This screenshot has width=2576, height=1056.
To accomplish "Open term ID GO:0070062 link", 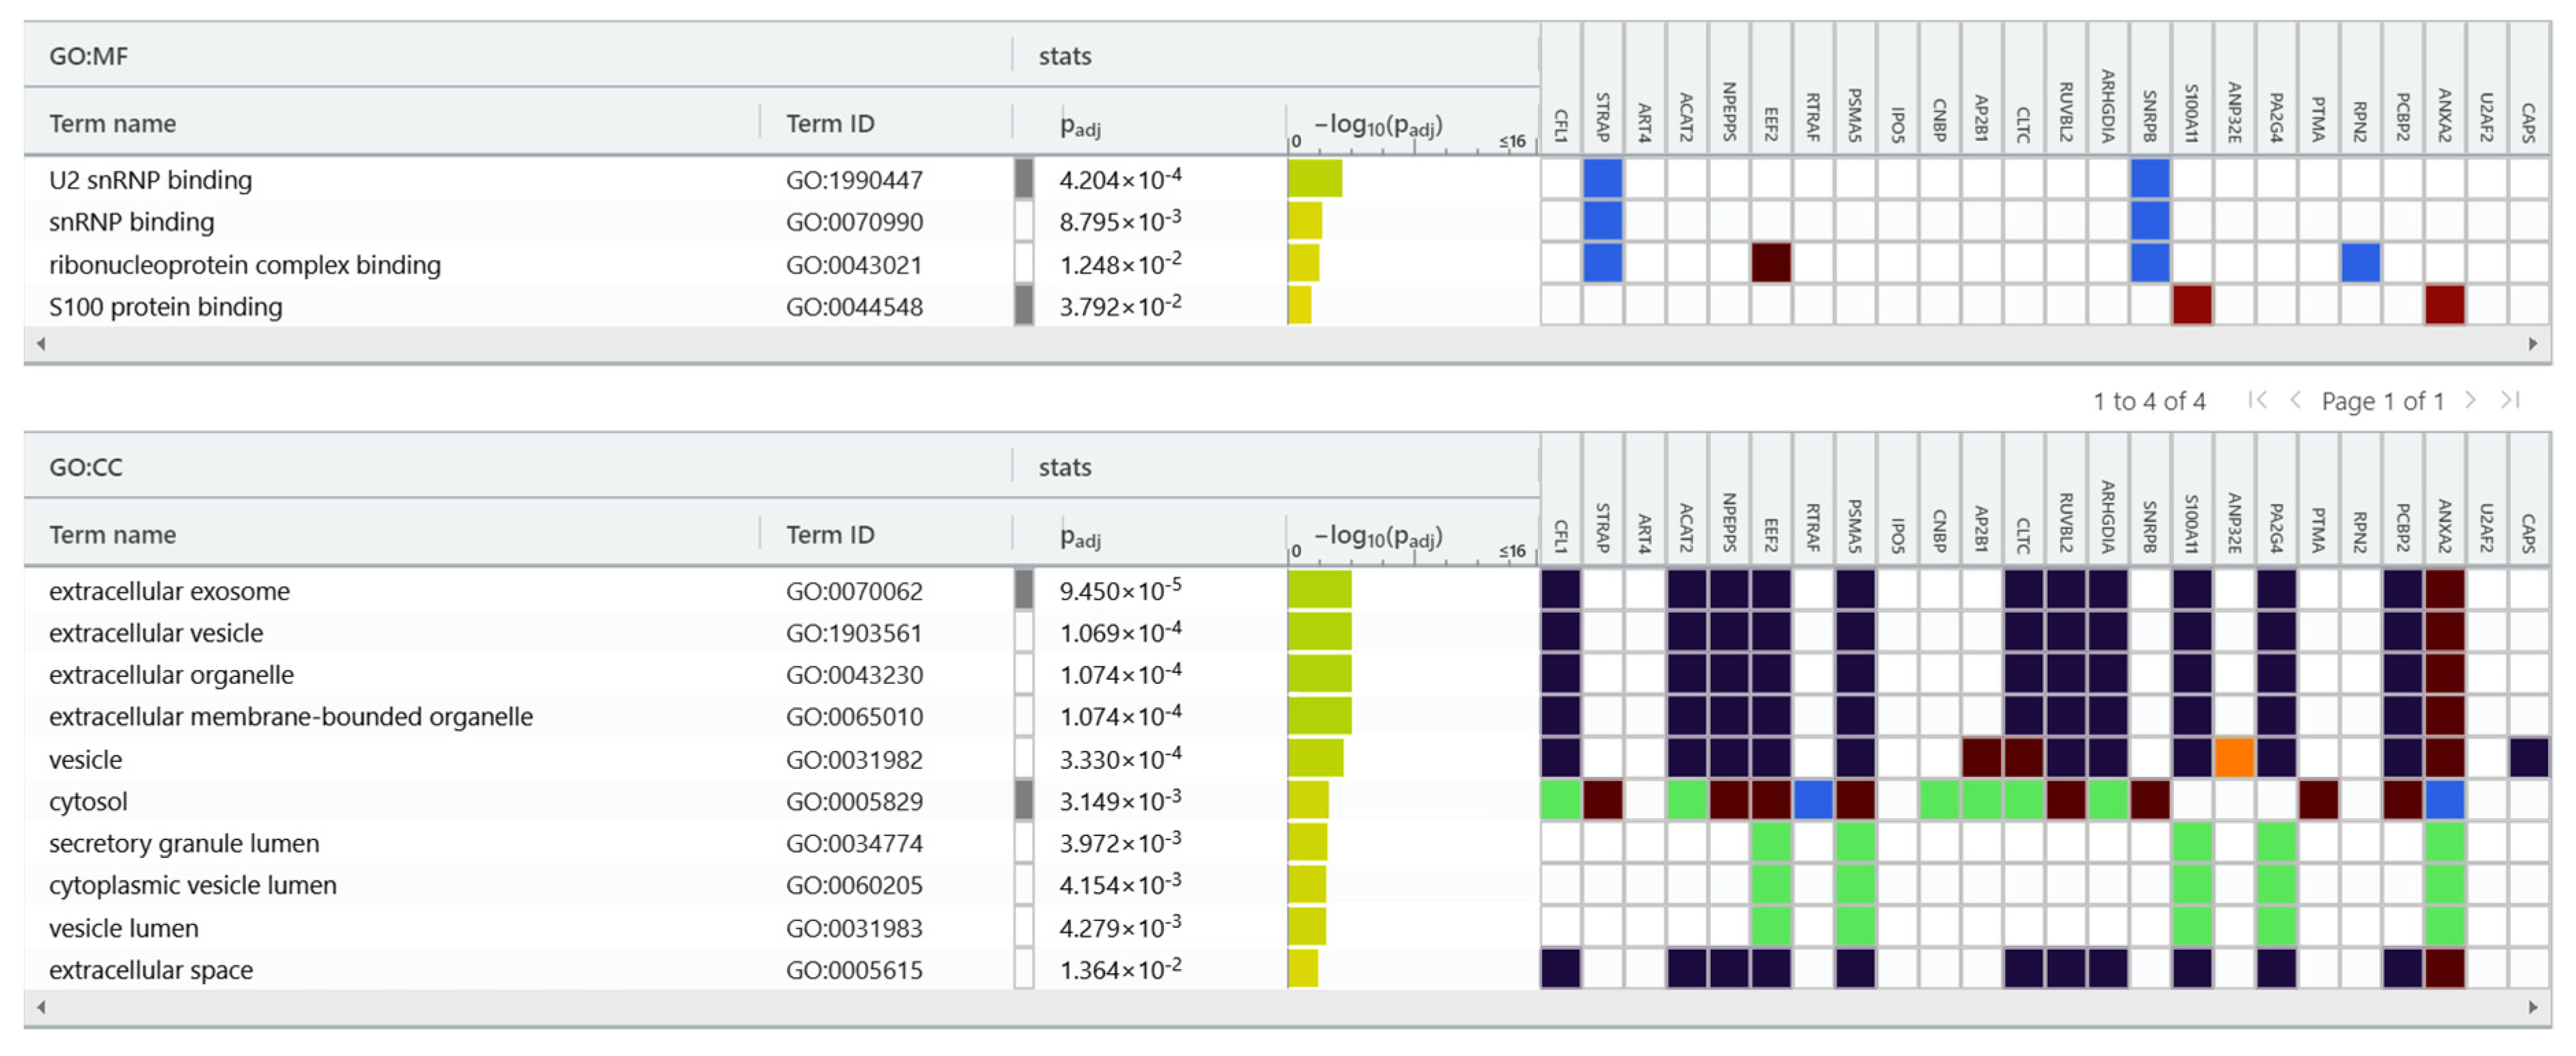I will 854,591.
